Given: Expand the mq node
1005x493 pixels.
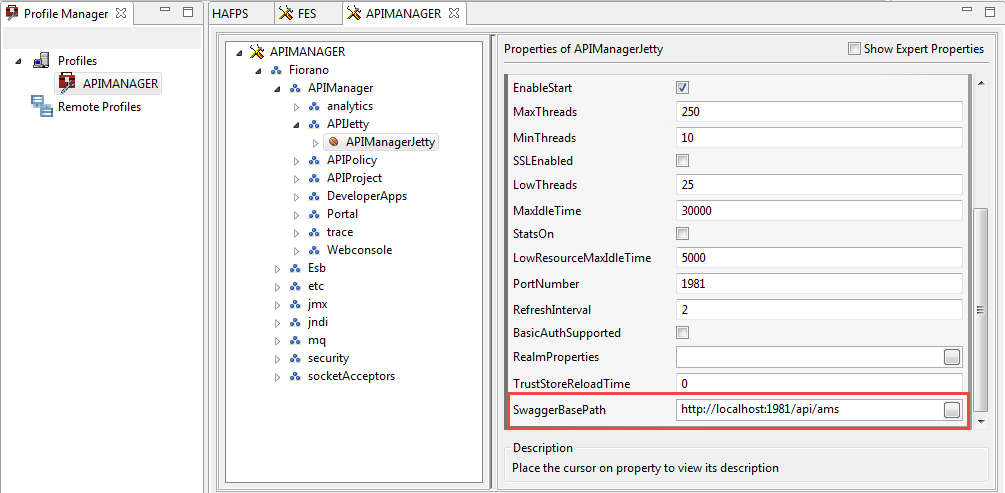Looking at the screenshot, I should (278, 341).
